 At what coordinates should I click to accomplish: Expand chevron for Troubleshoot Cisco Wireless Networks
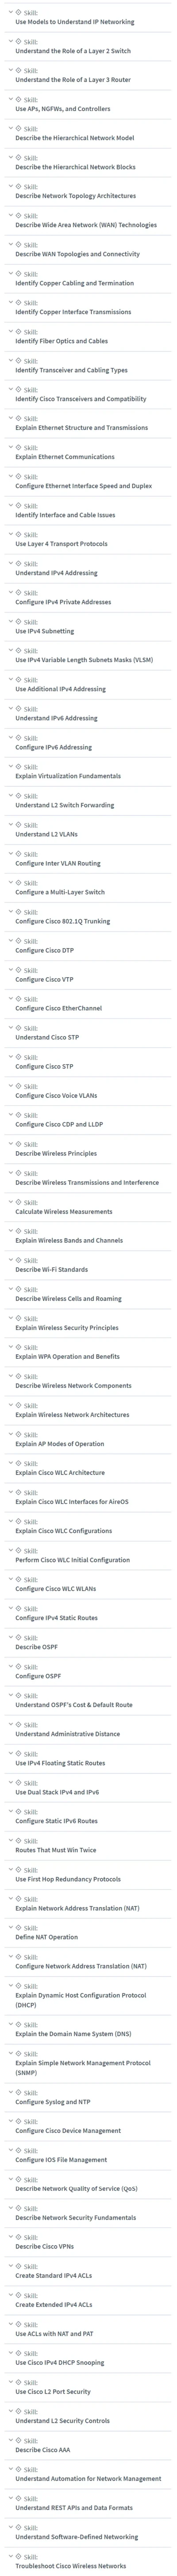pos(9,2556)
